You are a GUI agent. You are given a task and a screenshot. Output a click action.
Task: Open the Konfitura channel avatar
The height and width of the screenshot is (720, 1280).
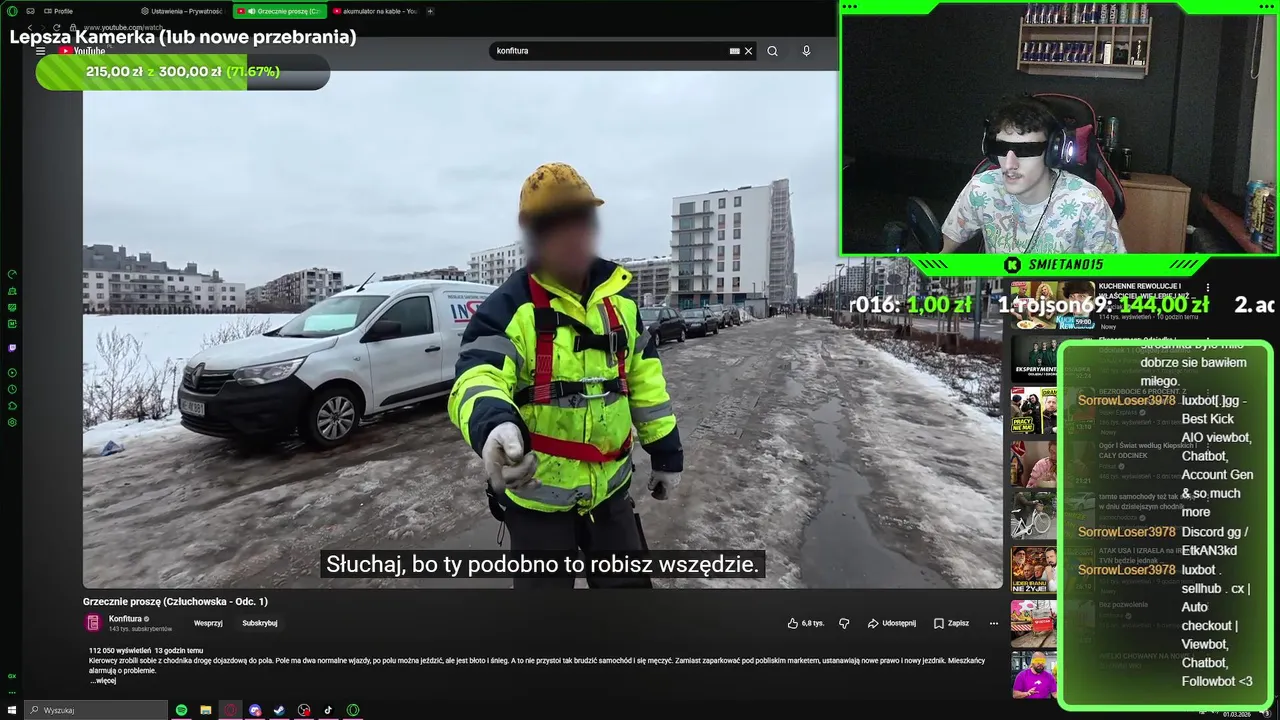[x=93, y=623]
